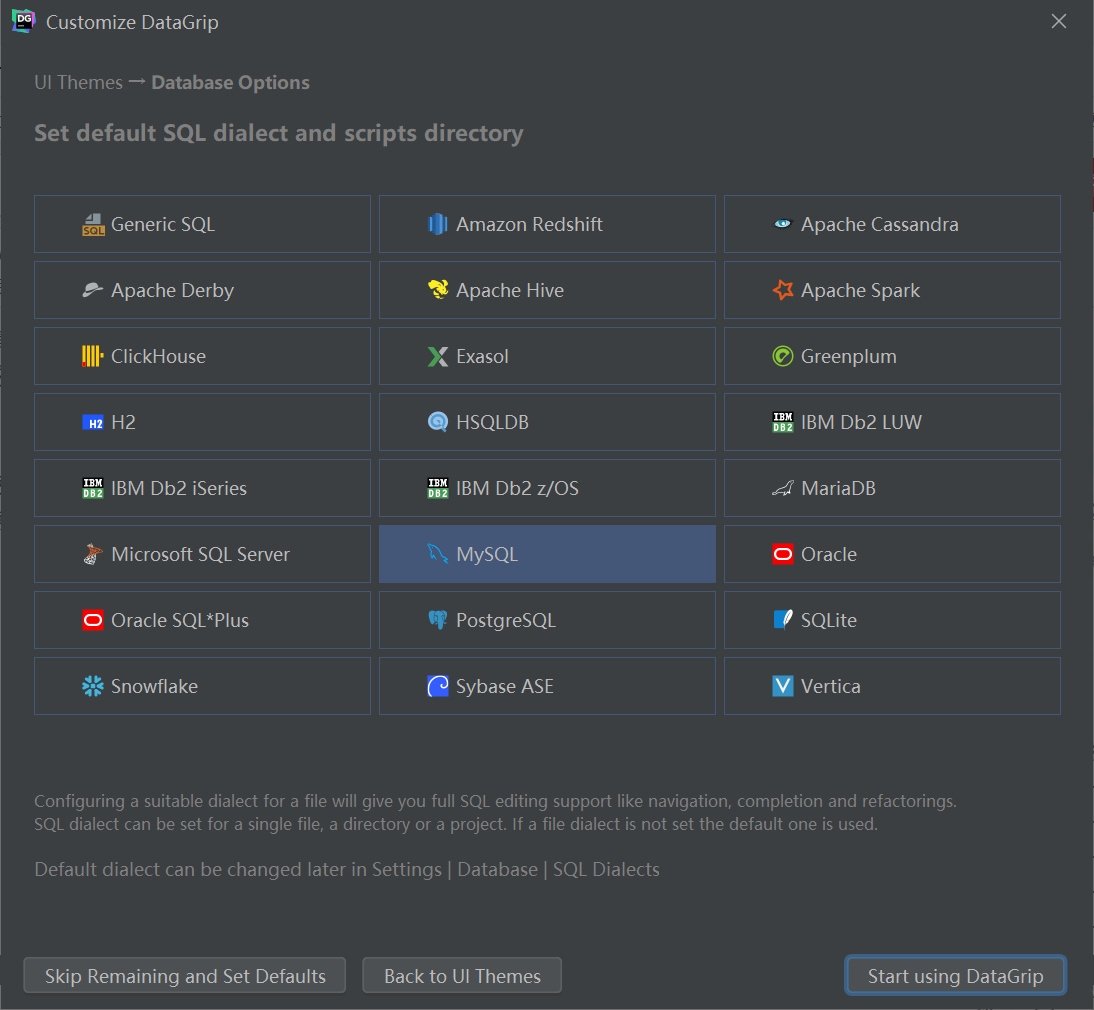
Task: Click the Vertica V icon
Action: (x=783, y=686)
